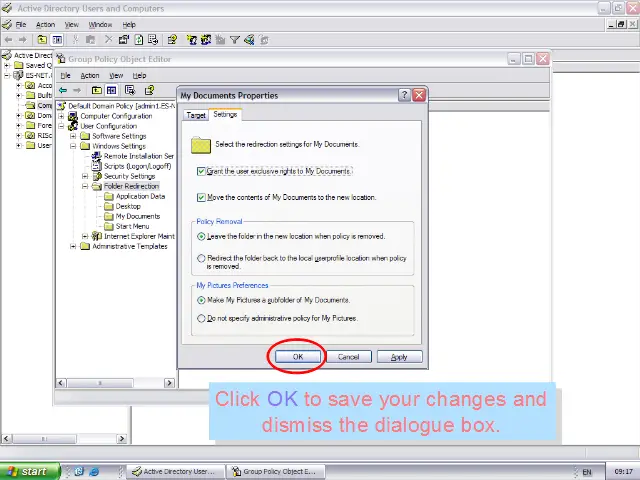The height and width of the screenshot is (480, 640).
Task: Open Action menu in Group Policy Object Editor
Action: [90, 76]
